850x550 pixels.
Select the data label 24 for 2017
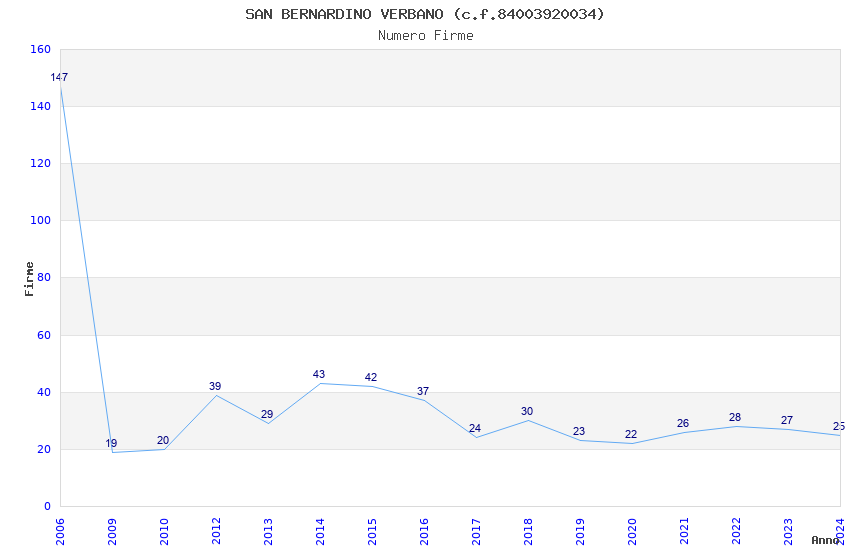point(475,429)
